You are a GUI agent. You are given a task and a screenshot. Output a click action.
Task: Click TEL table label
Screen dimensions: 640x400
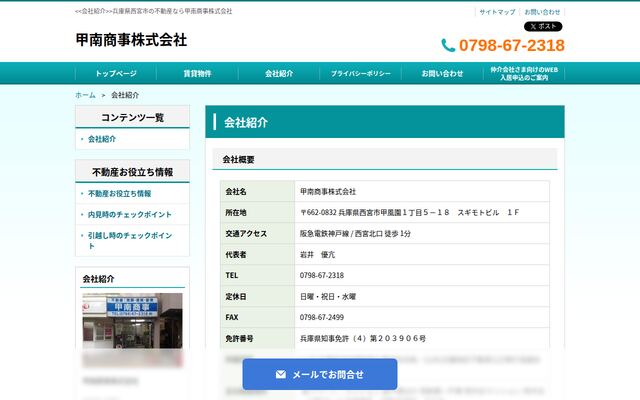coord(231,276)
